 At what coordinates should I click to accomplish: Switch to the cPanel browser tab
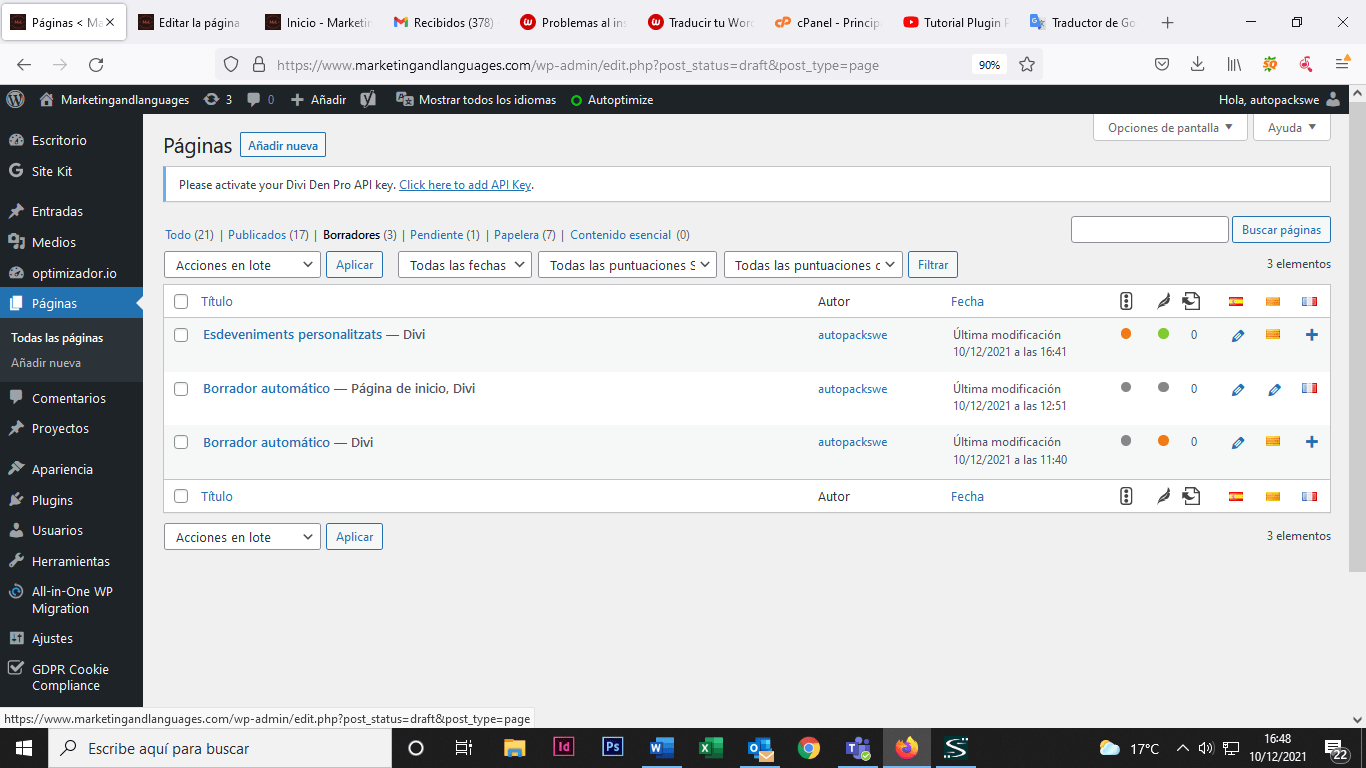click(x=826, y=22)
